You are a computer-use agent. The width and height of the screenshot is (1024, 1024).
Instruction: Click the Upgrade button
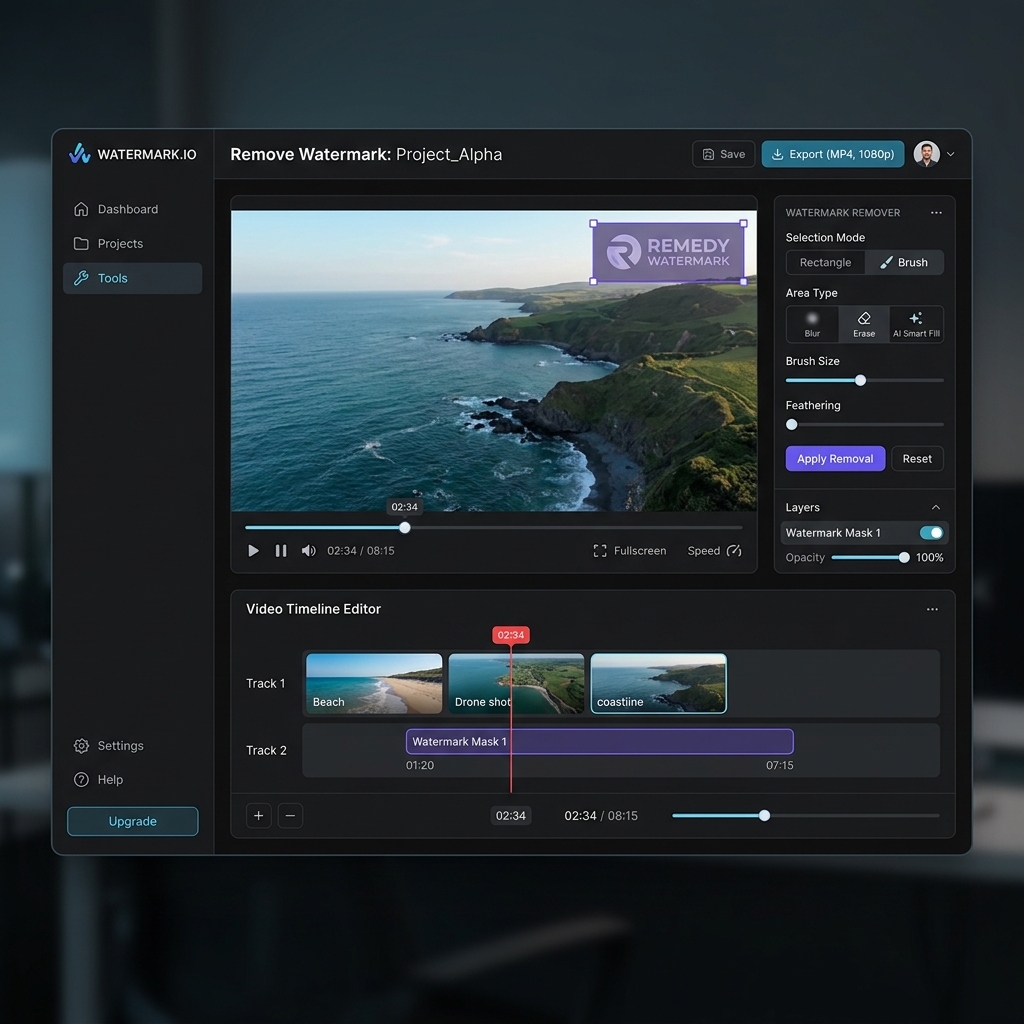(x=133, y=822)
